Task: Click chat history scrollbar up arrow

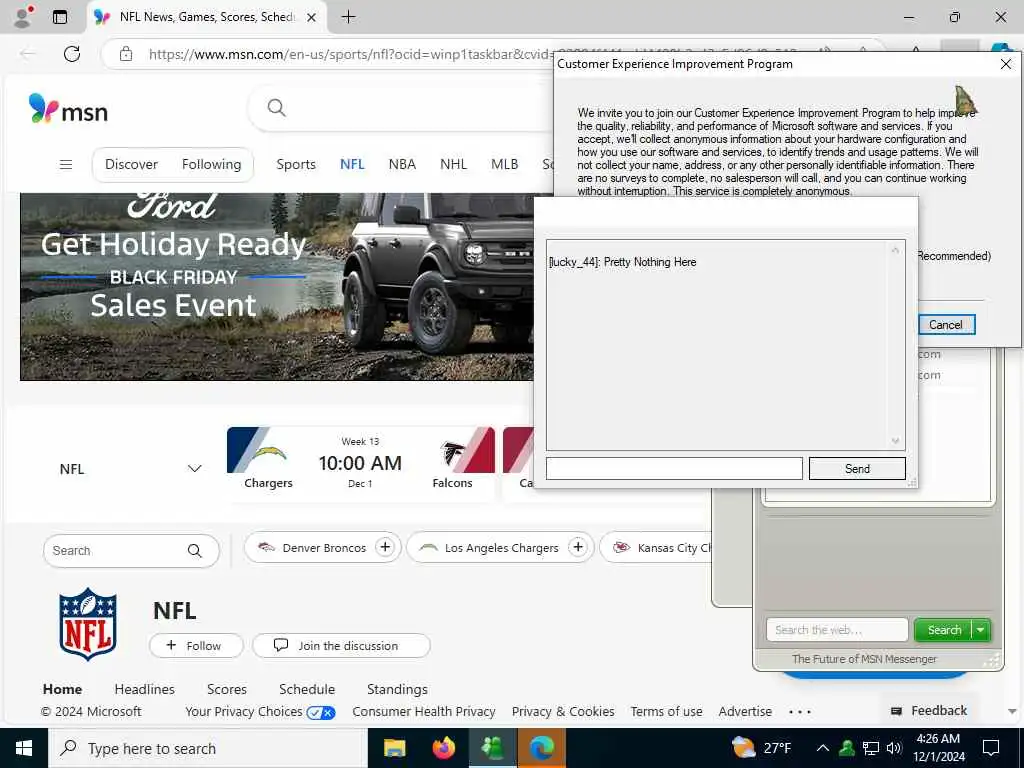Action: (x=895, y=250)
